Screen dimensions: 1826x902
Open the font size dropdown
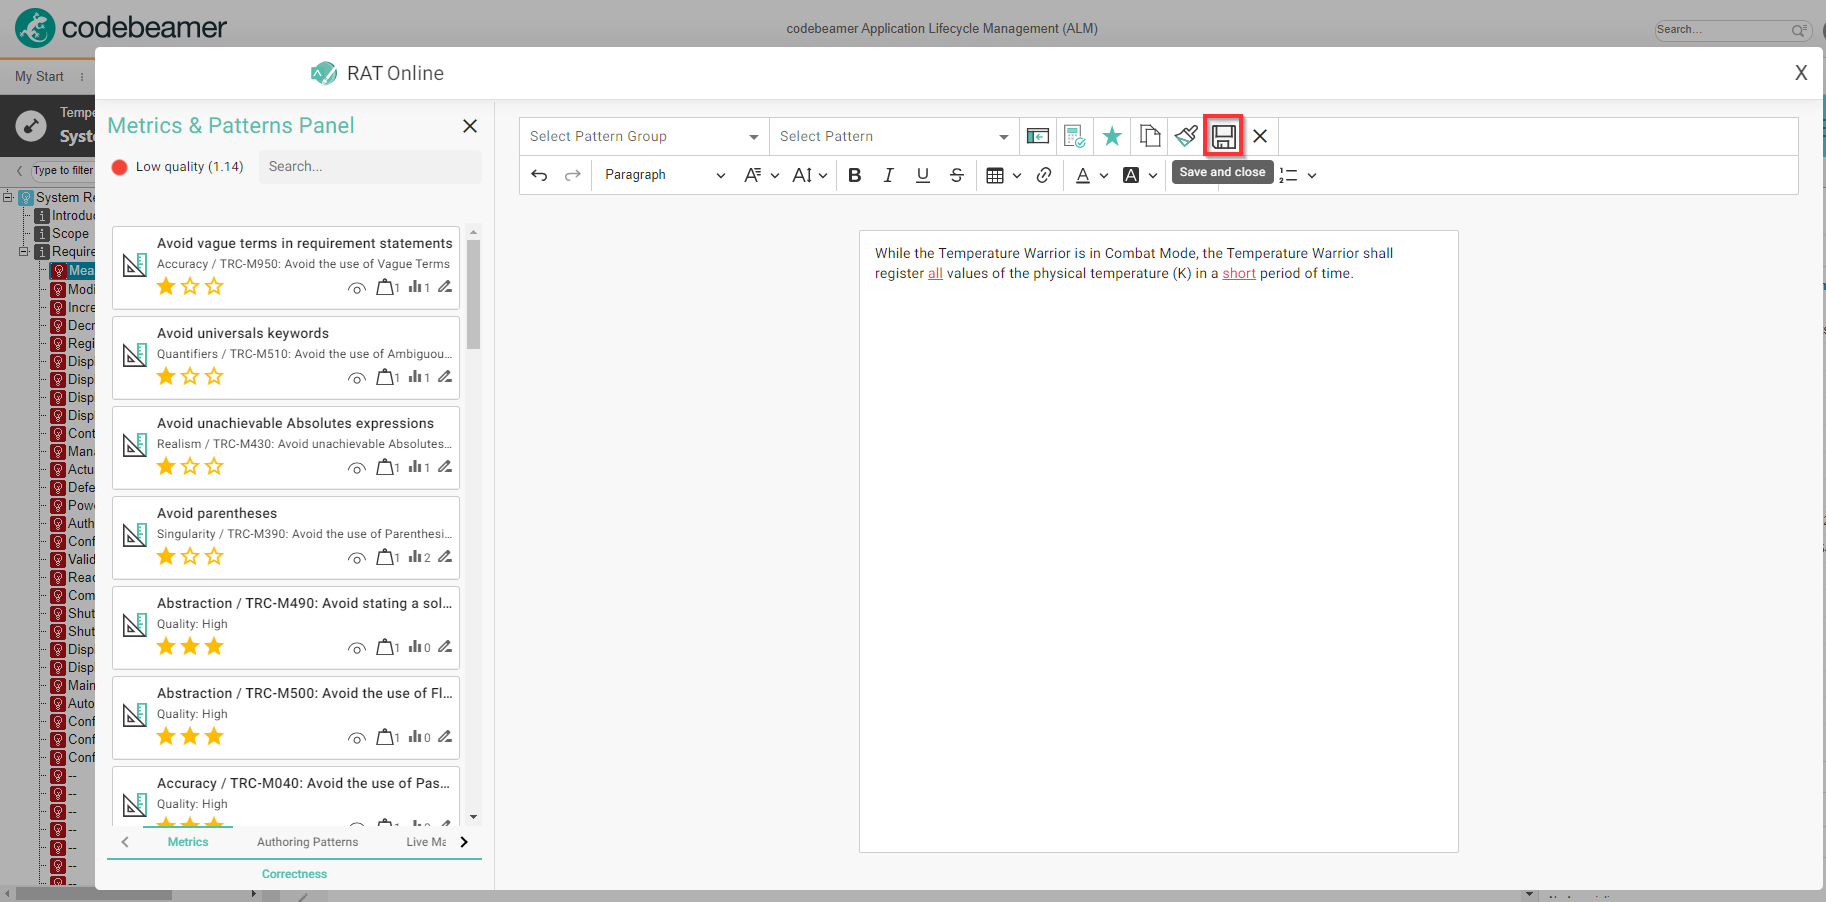click(761, 175)
